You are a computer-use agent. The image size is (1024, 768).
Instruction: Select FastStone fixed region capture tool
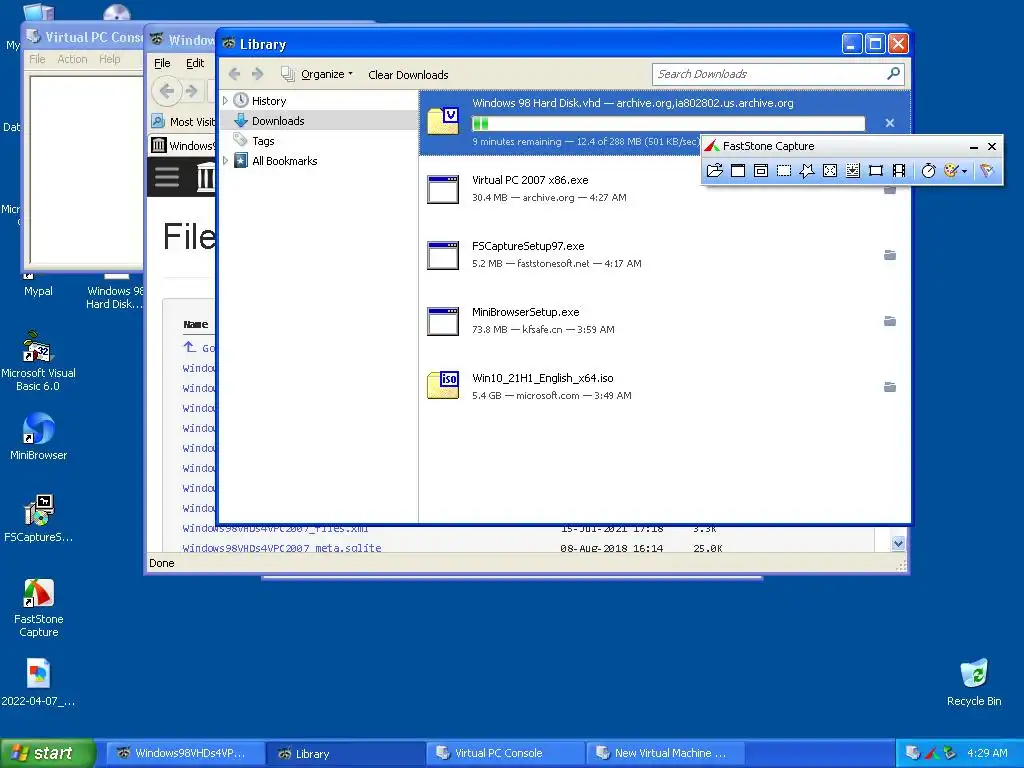point(876,170)
